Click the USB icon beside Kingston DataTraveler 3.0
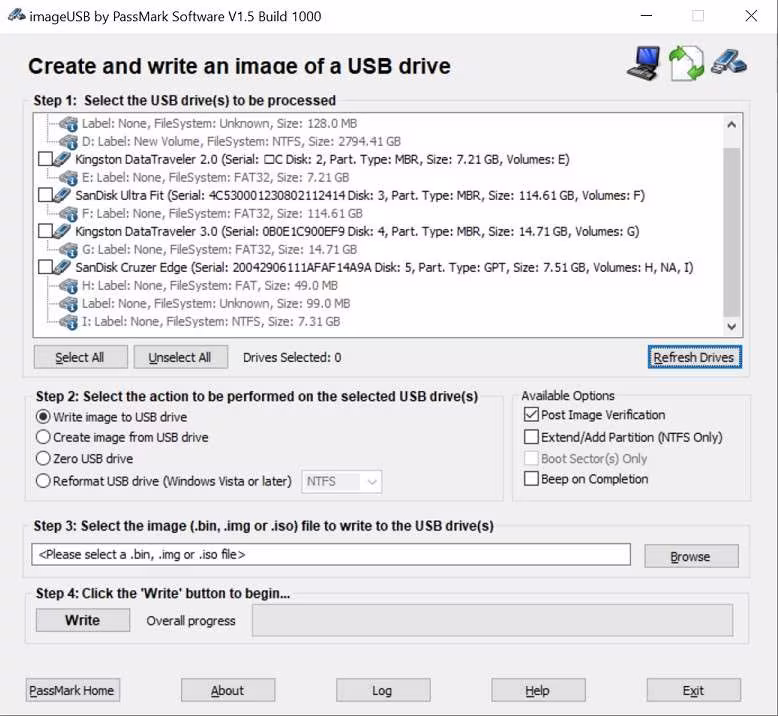This screenshot has width=778, height=716. click(x=62, y=231)
